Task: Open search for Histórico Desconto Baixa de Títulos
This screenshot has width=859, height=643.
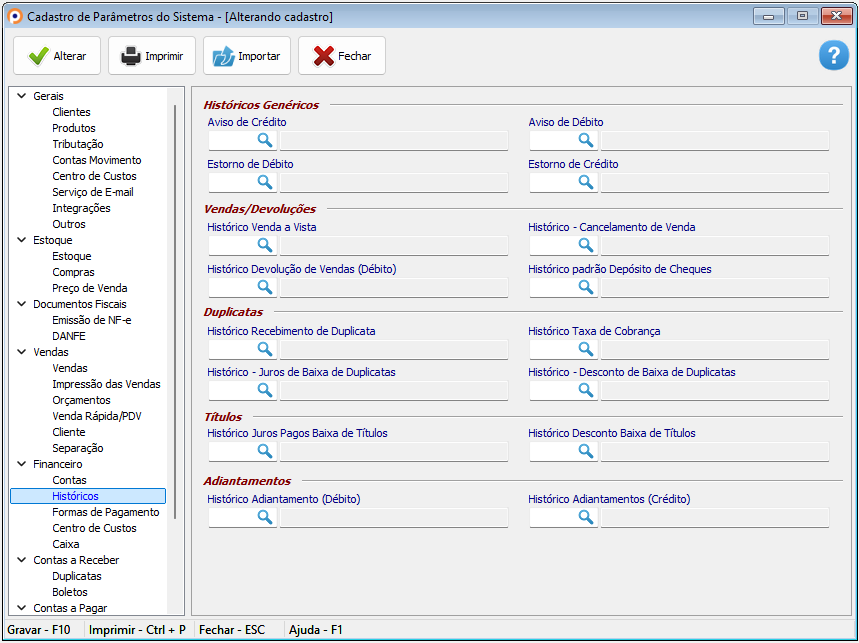Action: (x=586, y=451)
